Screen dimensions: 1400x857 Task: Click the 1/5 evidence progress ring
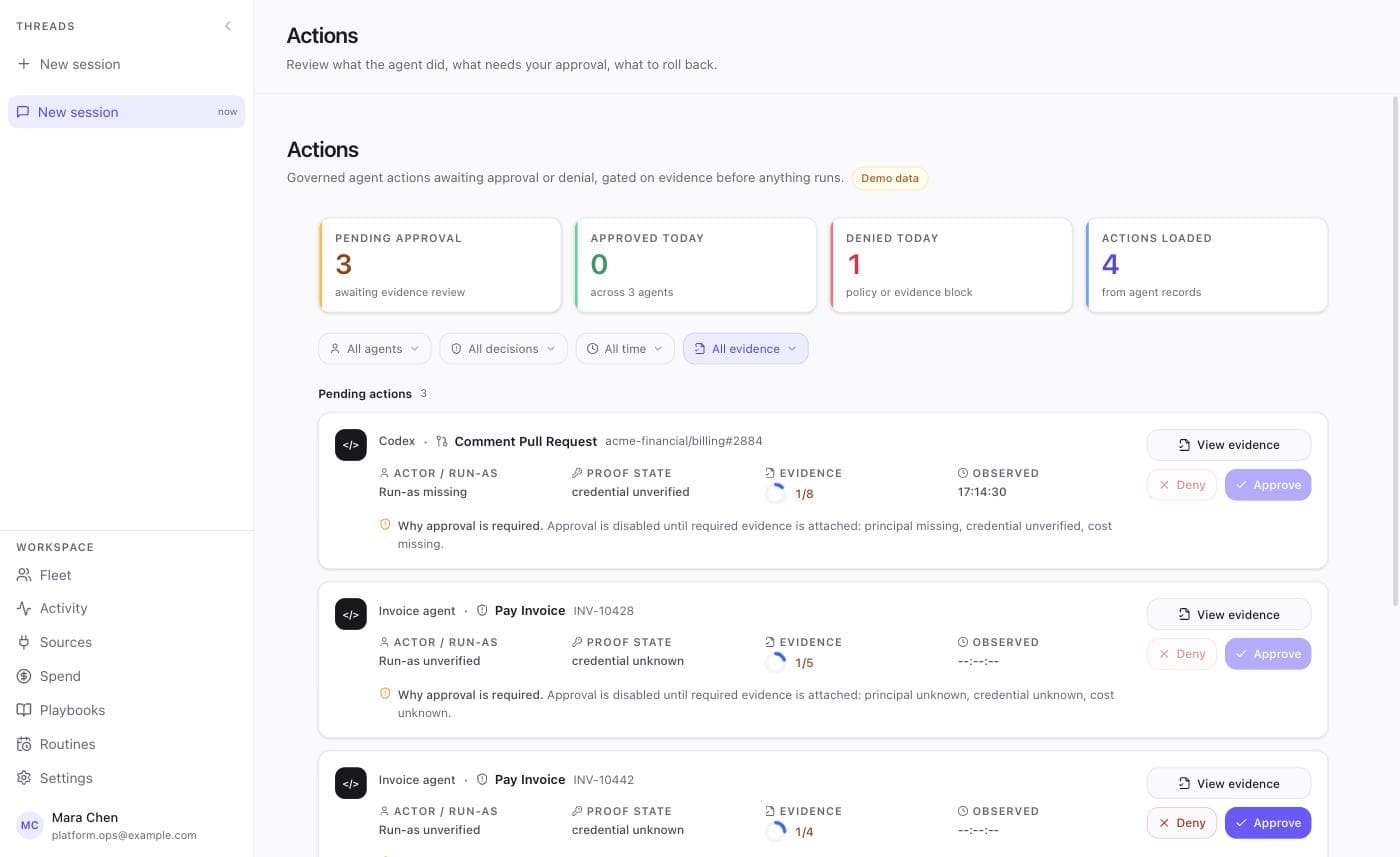coord(775,662)
